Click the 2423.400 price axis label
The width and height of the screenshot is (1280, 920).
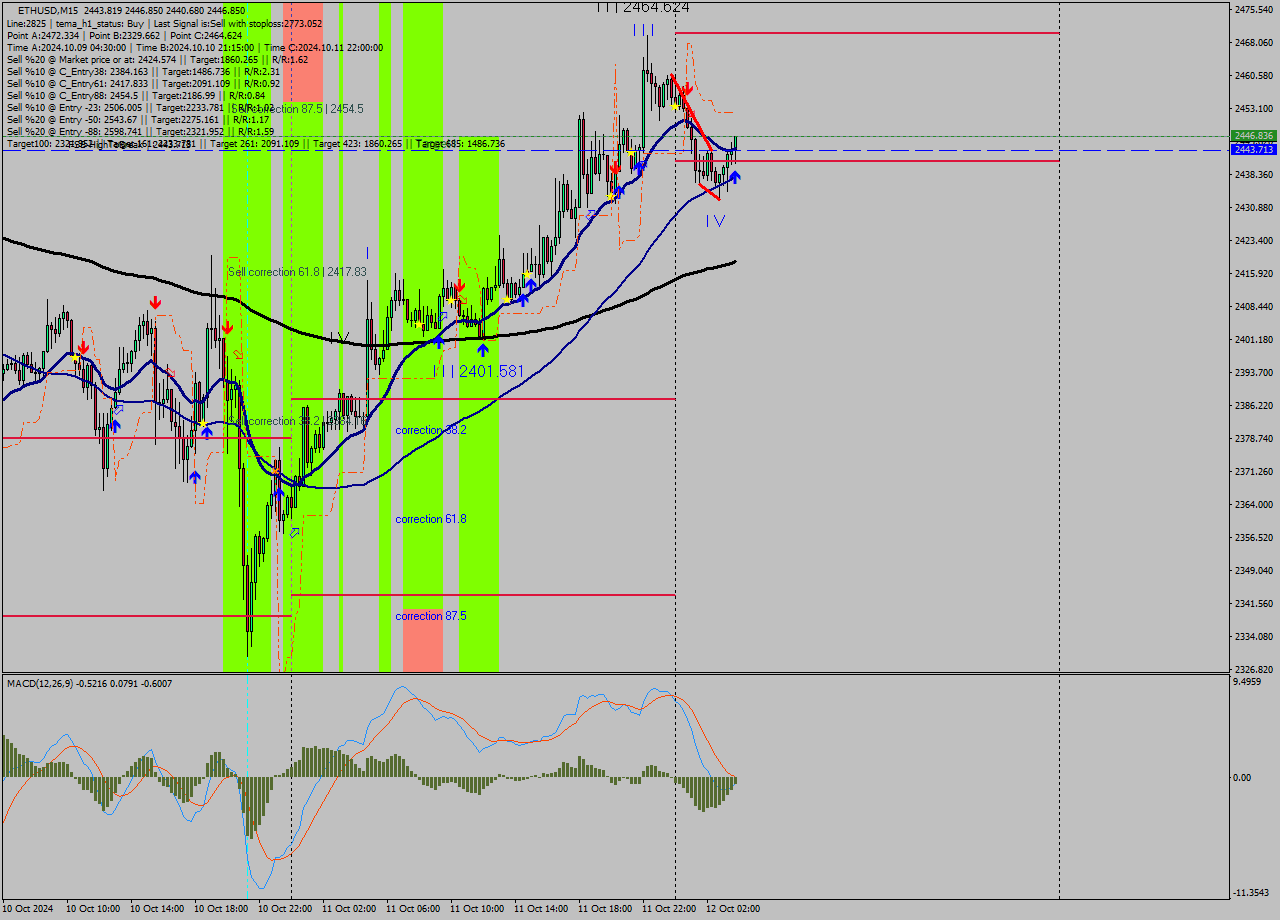point(1254,240)
